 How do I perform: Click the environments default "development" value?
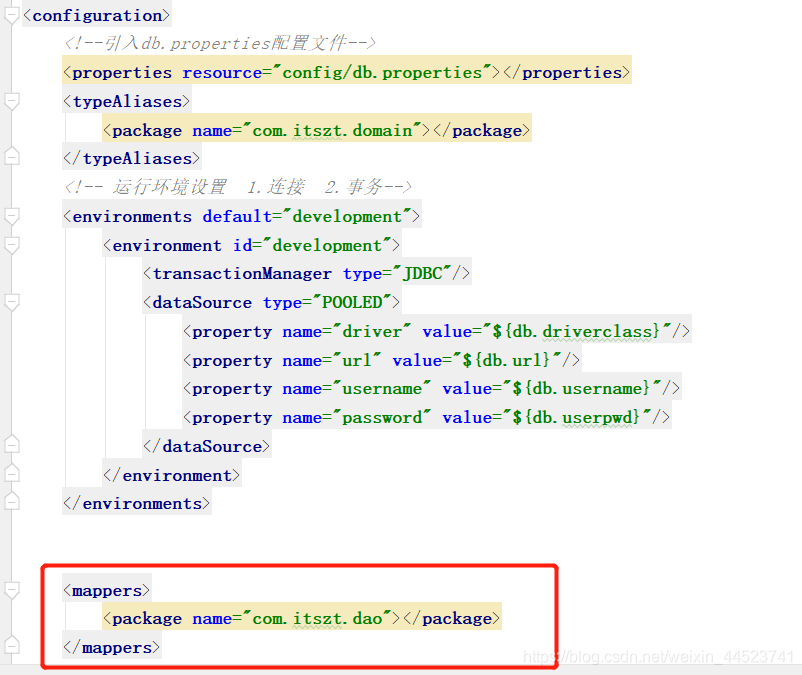click(x=347, y=216)
